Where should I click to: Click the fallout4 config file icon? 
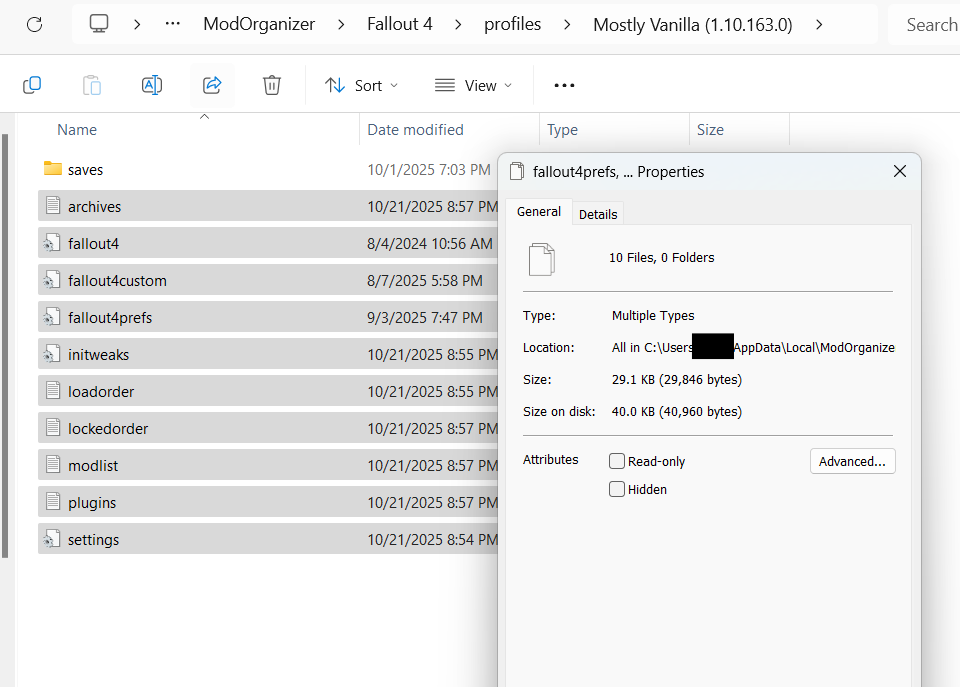click(52, 243)
